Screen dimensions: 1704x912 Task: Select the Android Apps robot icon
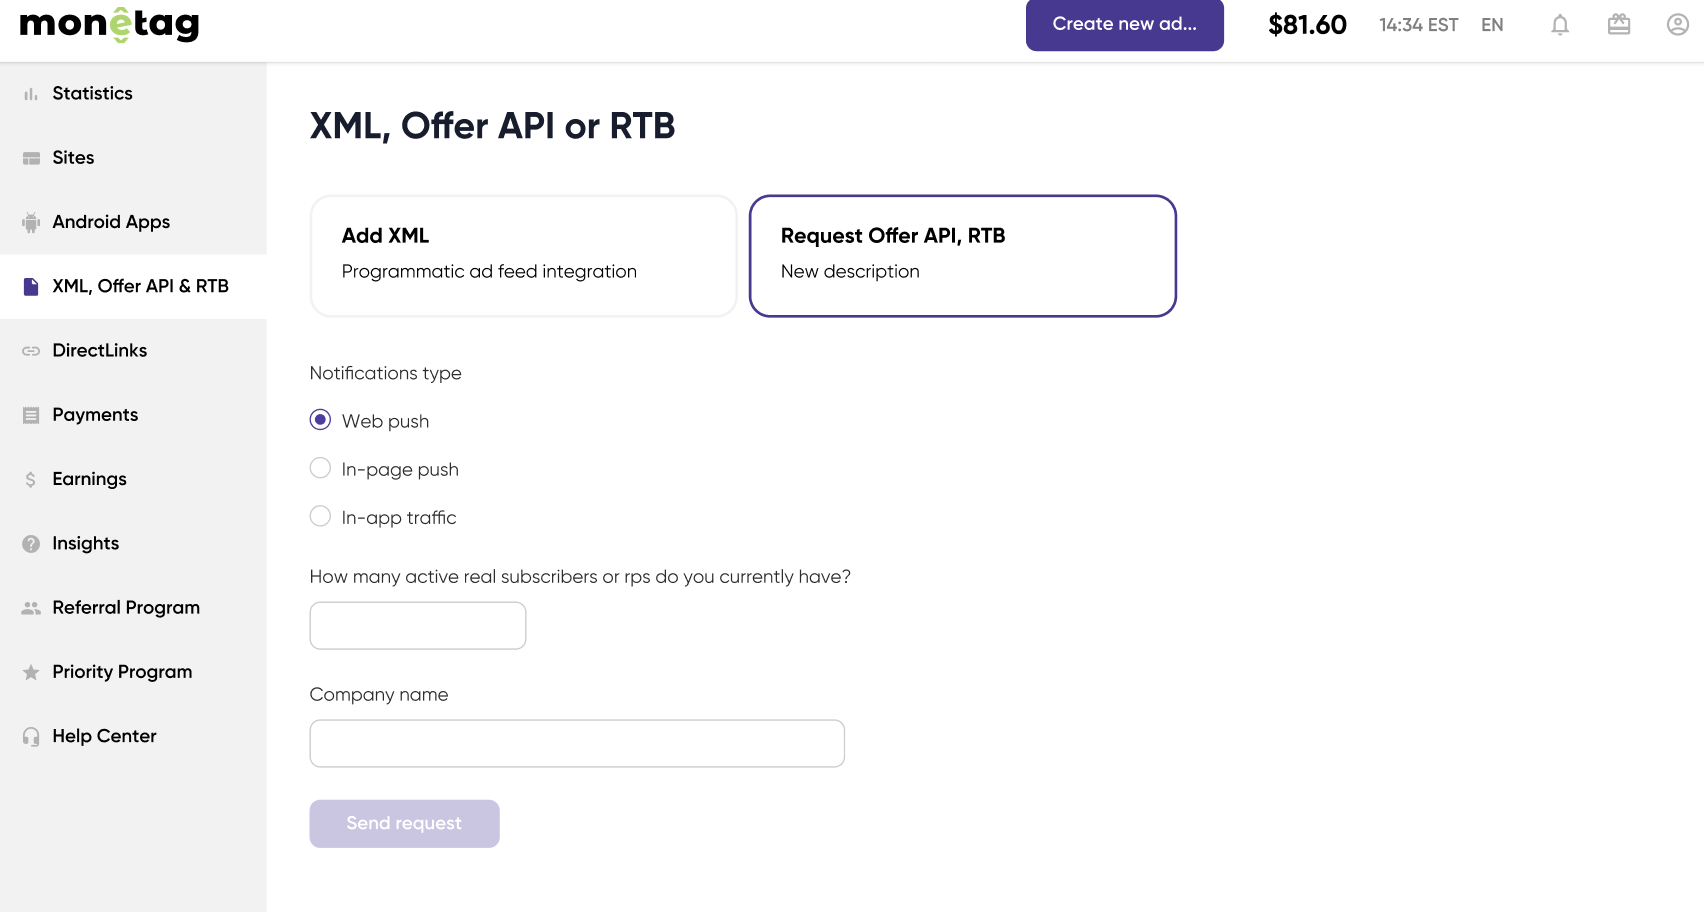pyautogui.click(x=31, y=221)
